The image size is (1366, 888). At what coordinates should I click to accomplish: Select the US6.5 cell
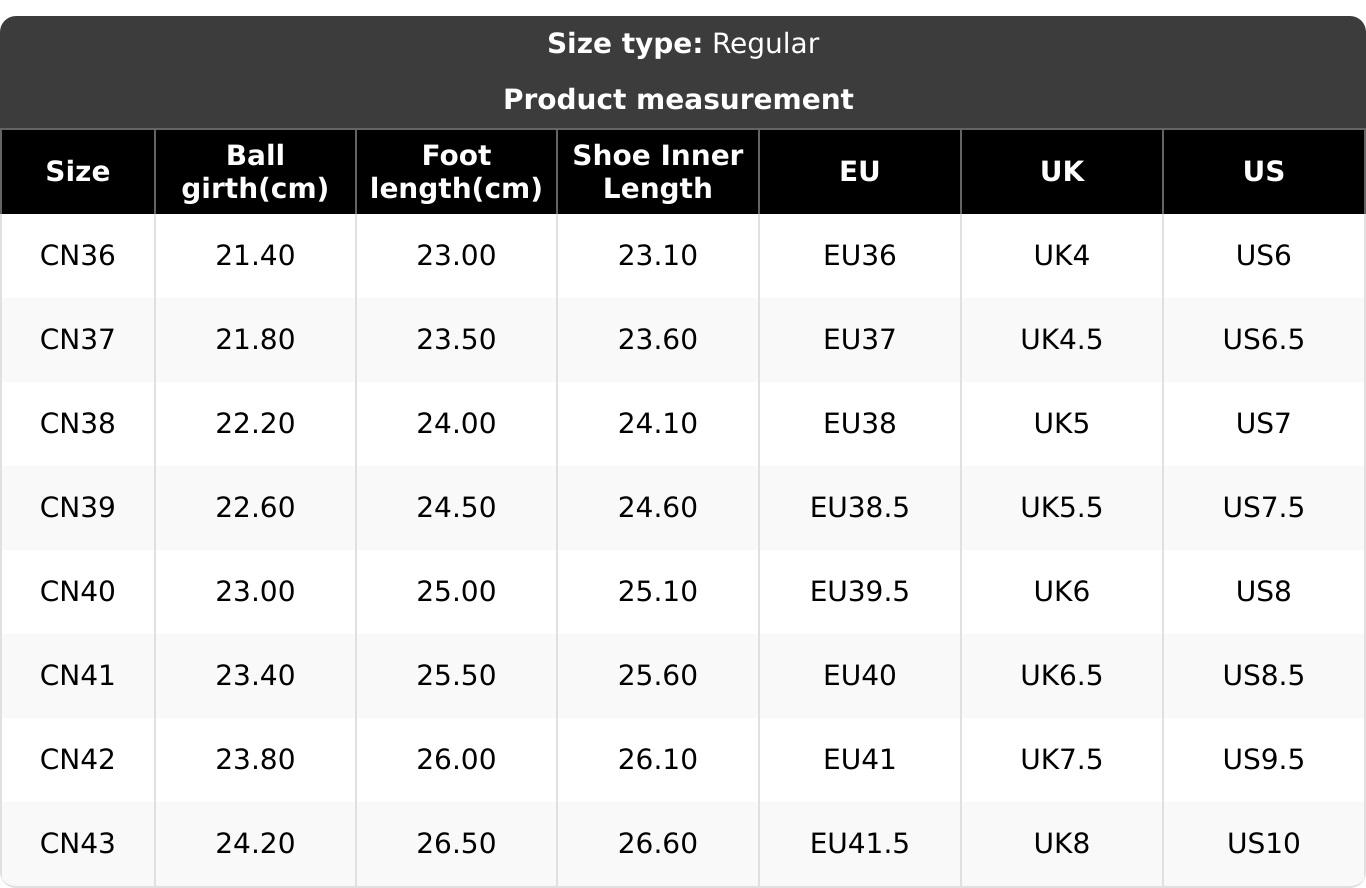[1263, 340]
